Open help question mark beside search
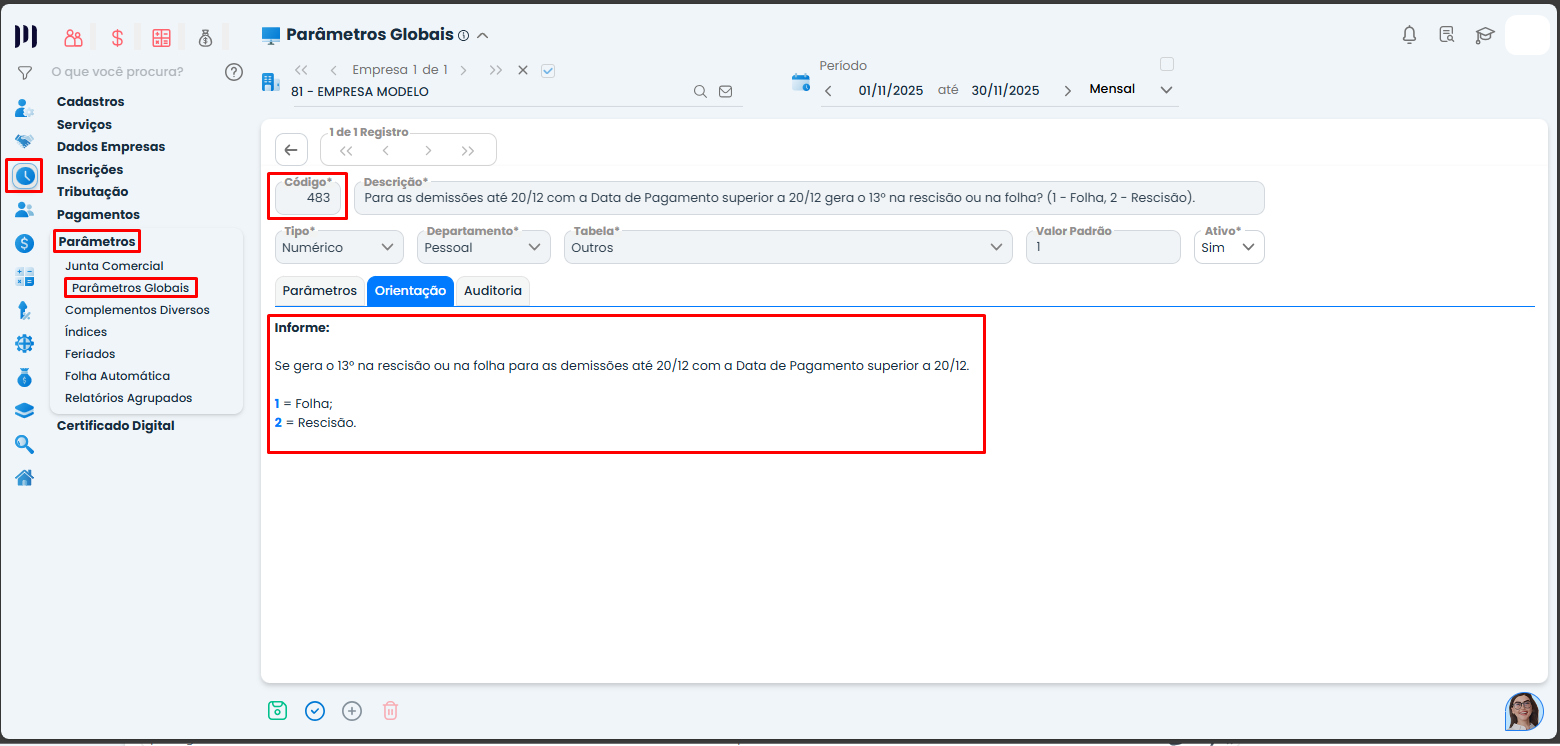The width and height of the screenshot is (1560, 746). tap(234, 72)
